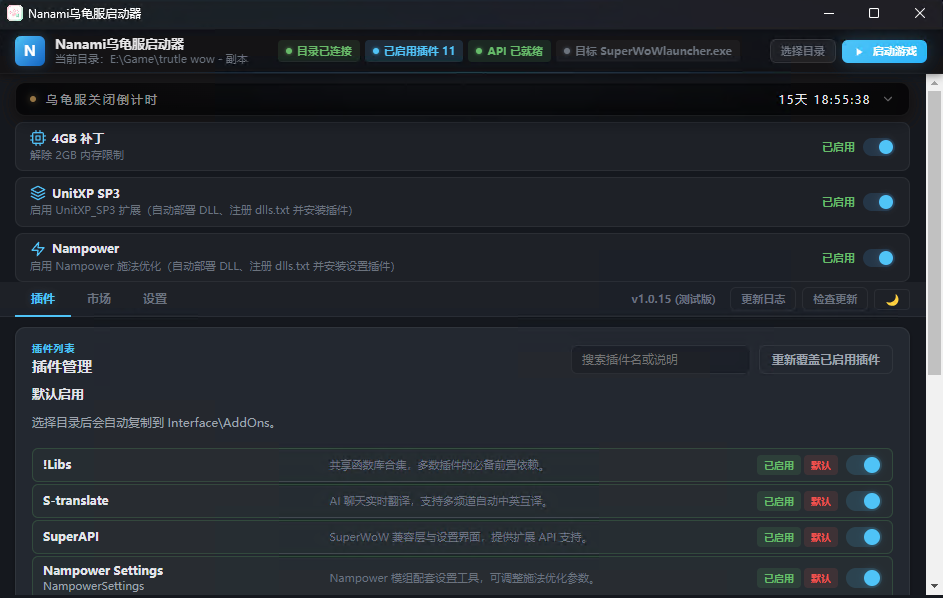Click the v1.0.15 (测试版) version label
Viewport: 943px width, 598px height.
(x=673, y=299)
